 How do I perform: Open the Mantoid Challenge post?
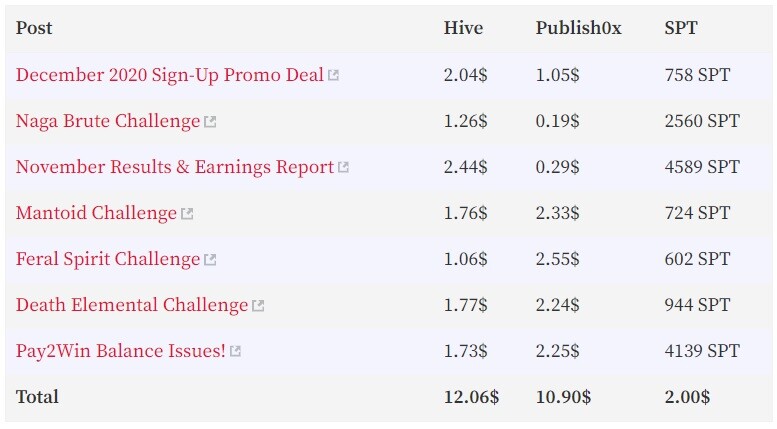tap(96, 213)
